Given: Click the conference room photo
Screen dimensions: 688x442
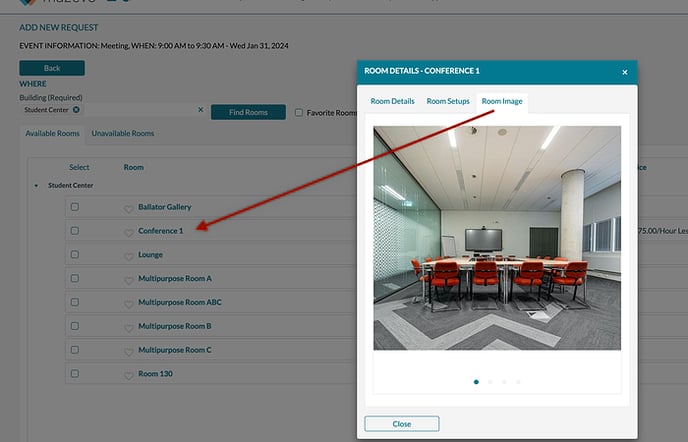Looking at the screenshot, I should click(497, 238).
